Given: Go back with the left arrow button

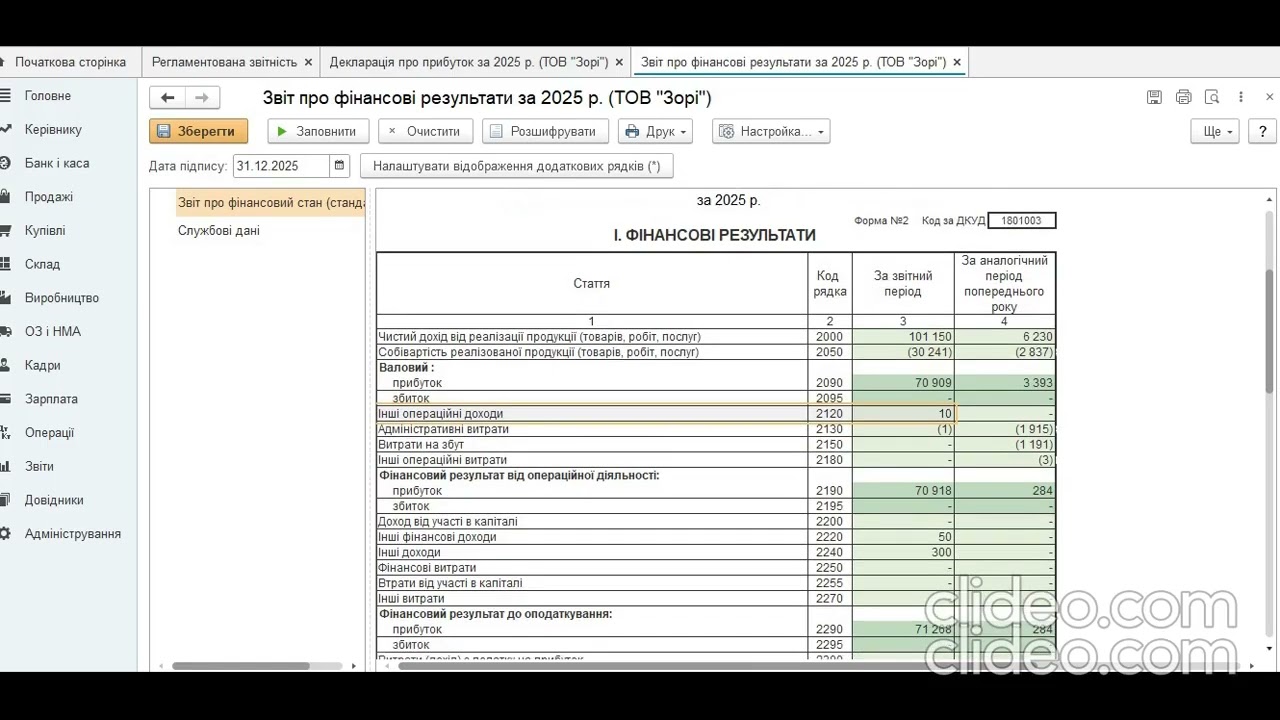Looking at the screenshot, I should coord(168,98).
